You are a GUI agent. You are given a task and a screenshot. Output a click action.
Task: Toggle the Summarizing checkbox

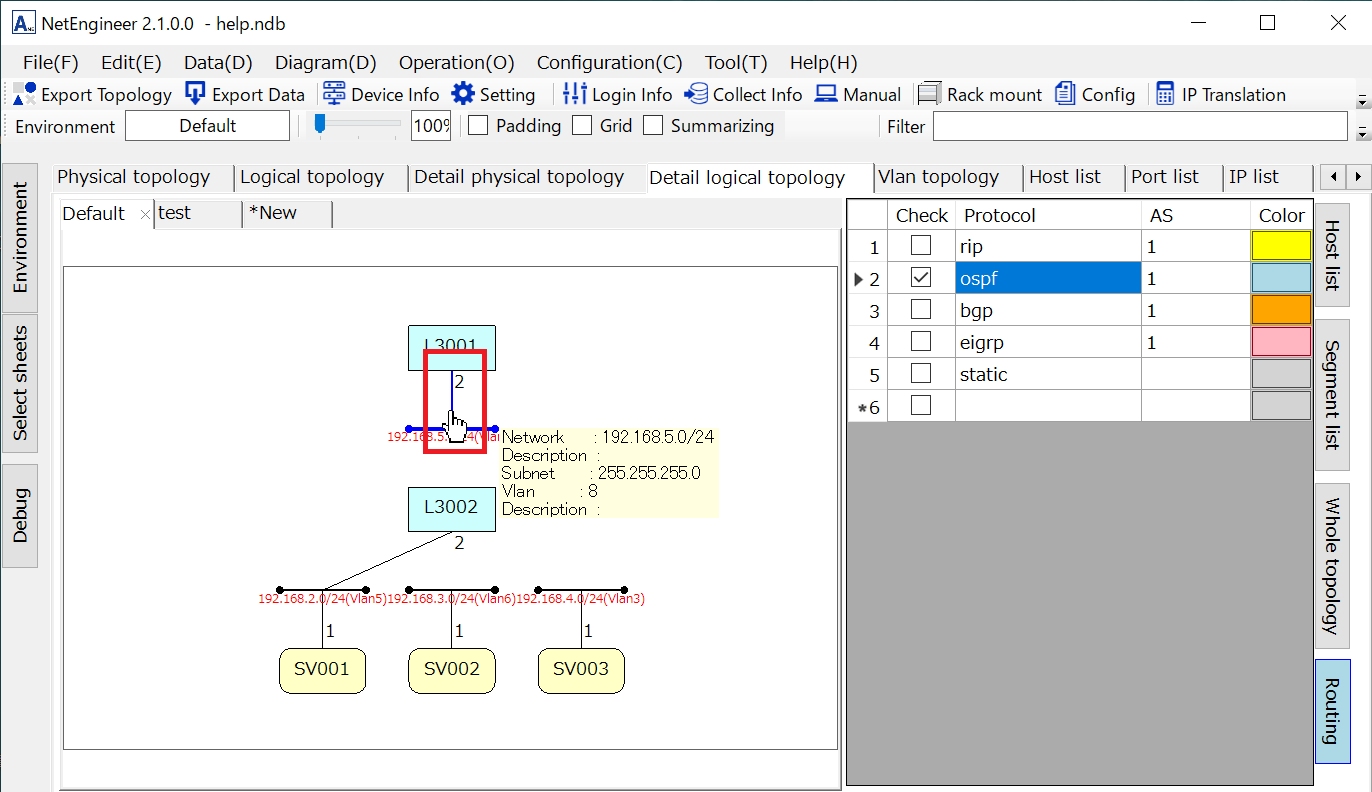[x=653, y=126]
